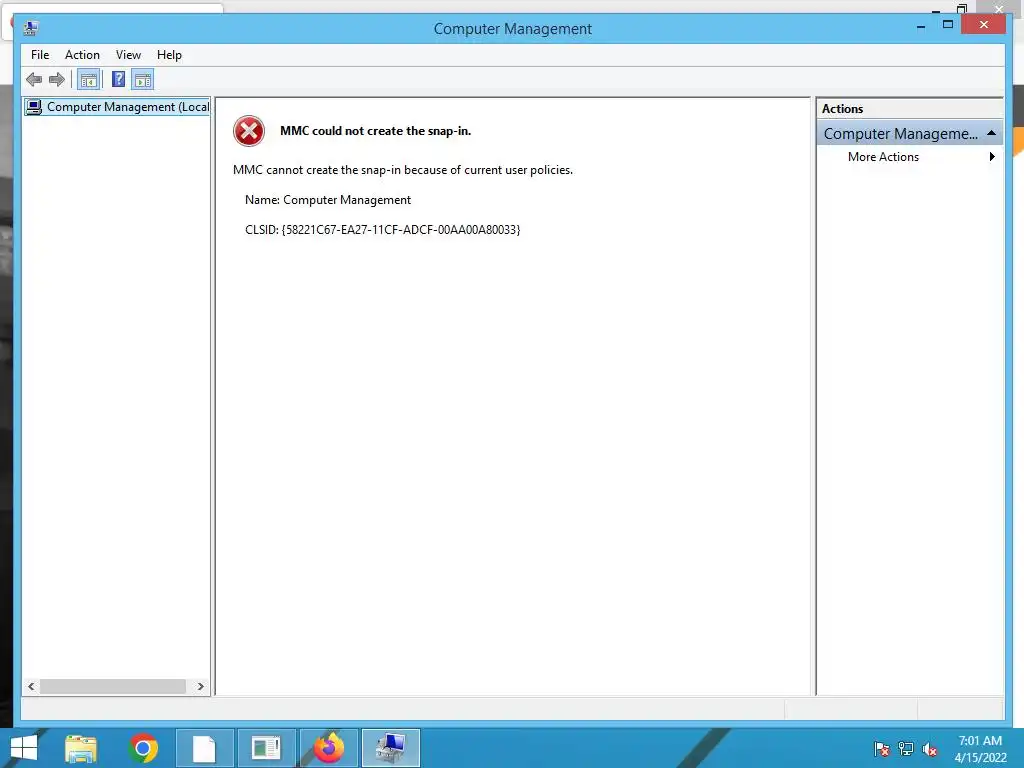The width and height of the screenshot is (1024, 768).
Task: Open the View menu
Action: [128, 55]
